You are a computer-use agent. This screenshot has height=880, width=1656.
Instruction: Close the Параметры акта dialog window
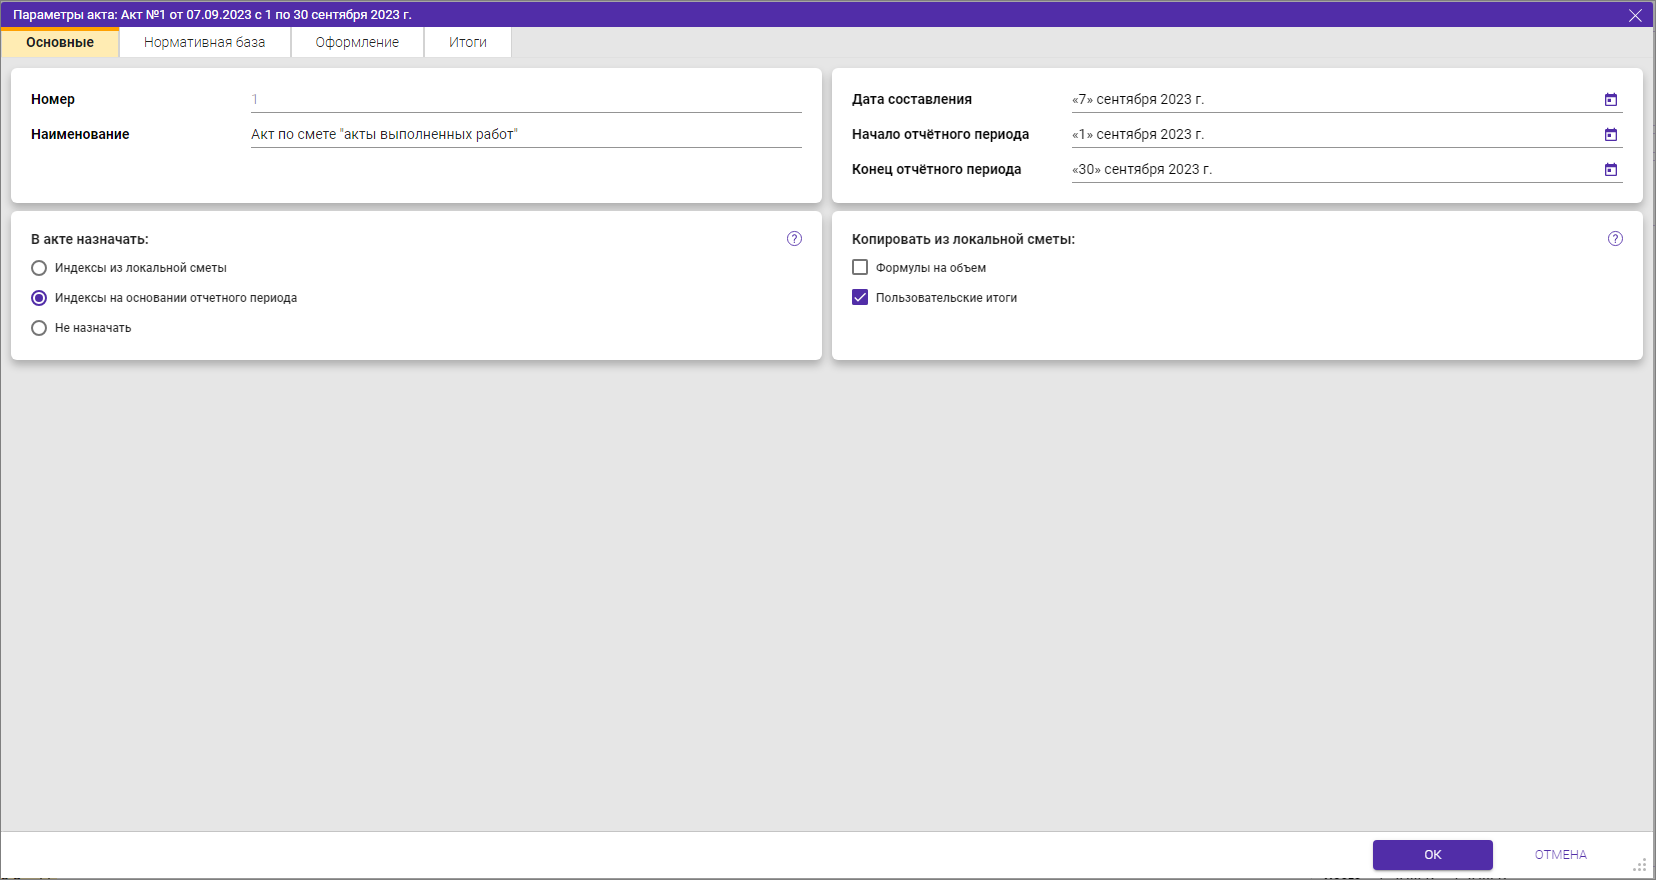click(1635, 15)
